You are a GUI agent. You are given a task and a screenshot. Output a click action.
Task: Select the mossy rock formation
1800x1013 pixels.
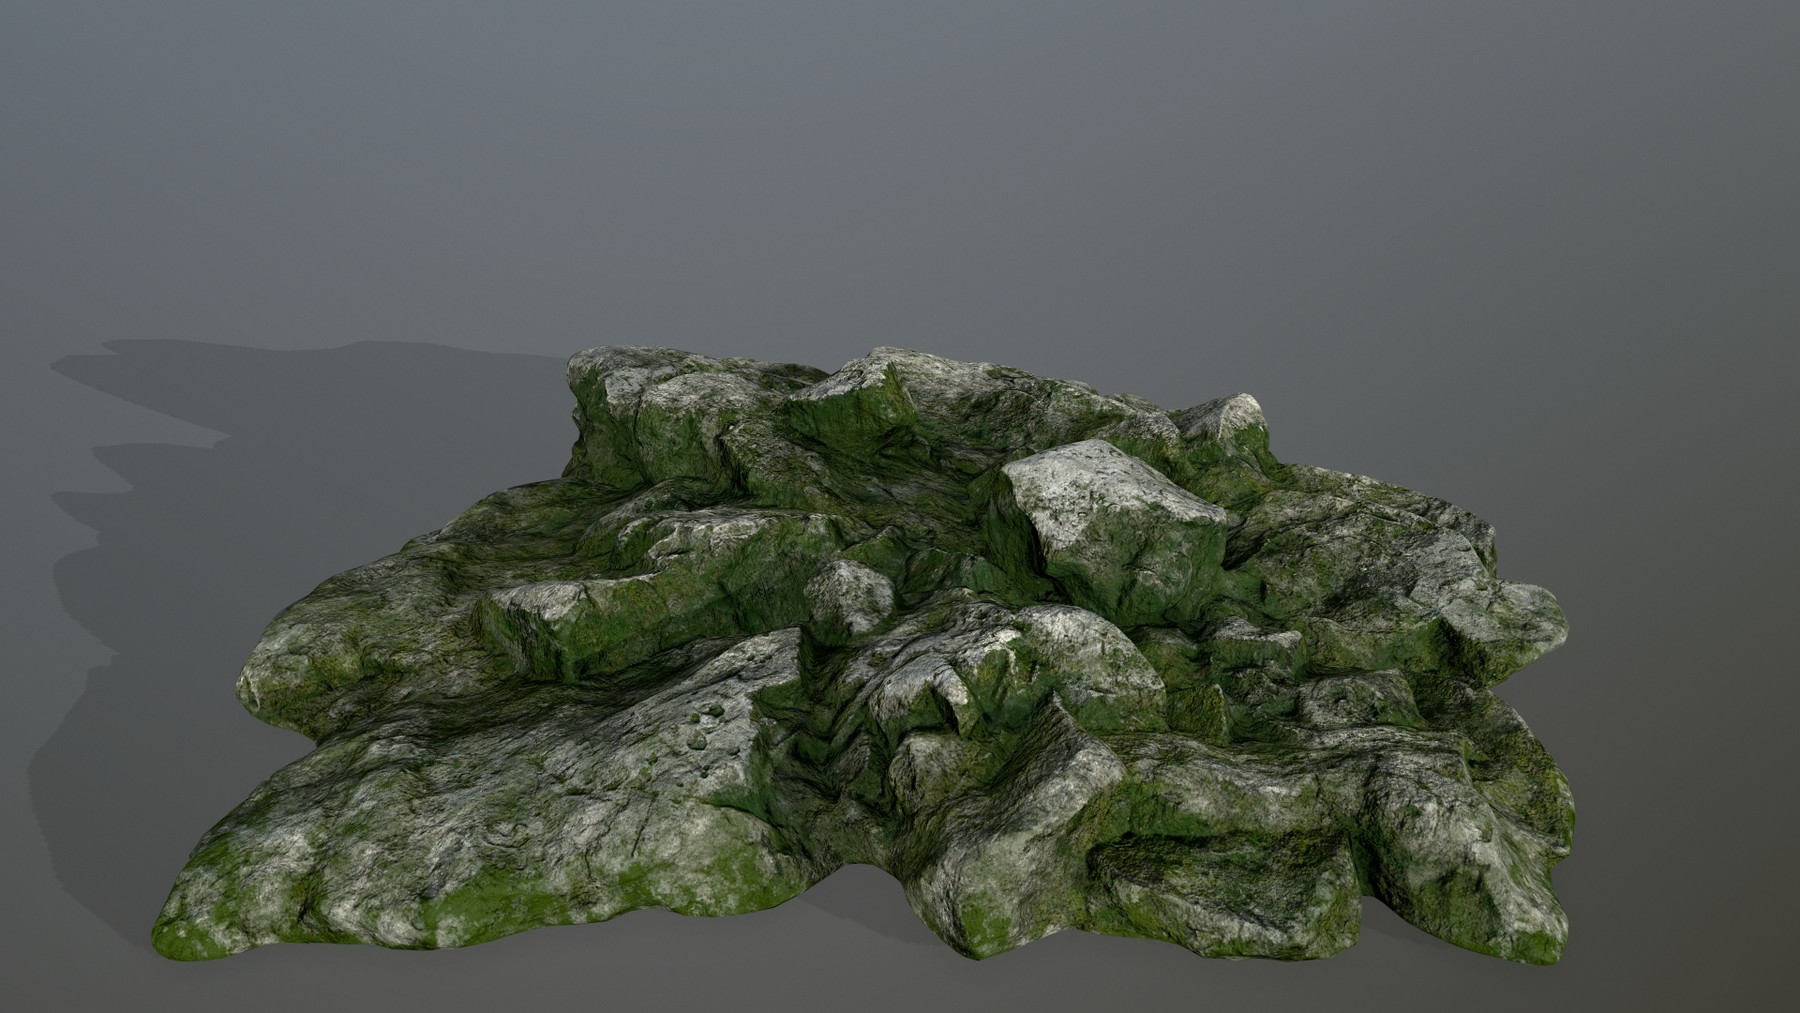900,650
